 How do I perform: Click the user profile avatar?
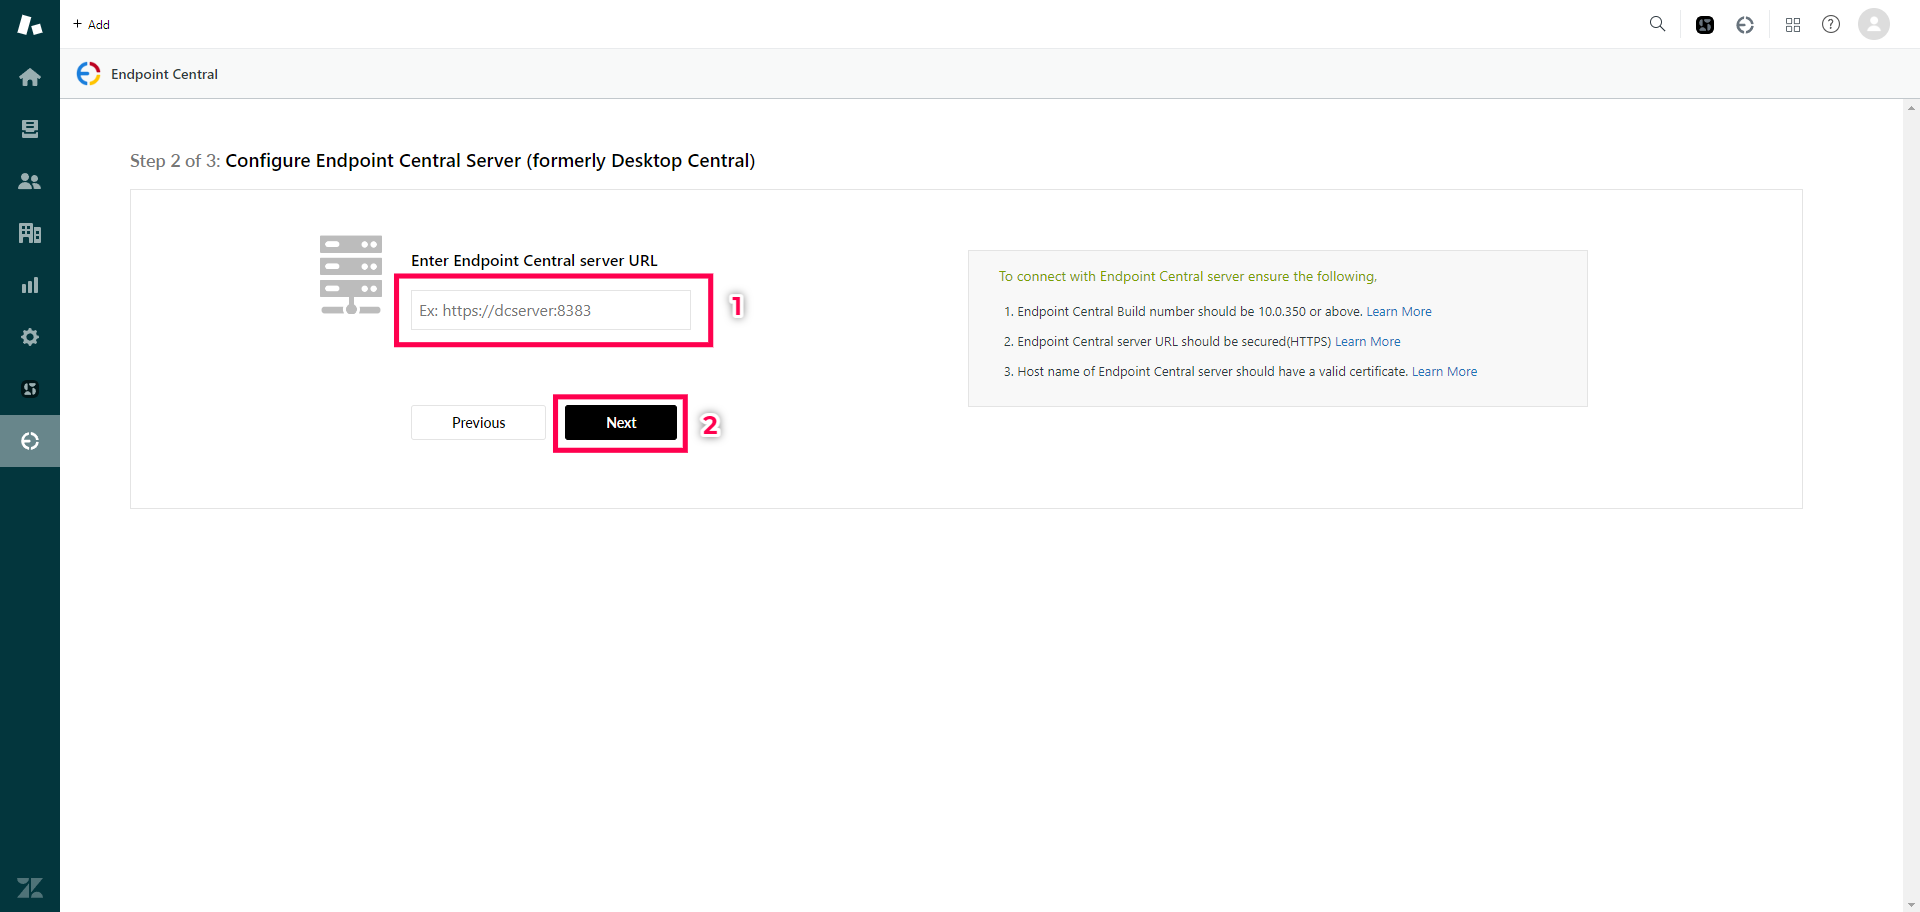pyautogui.click(x=1873, y=24)
